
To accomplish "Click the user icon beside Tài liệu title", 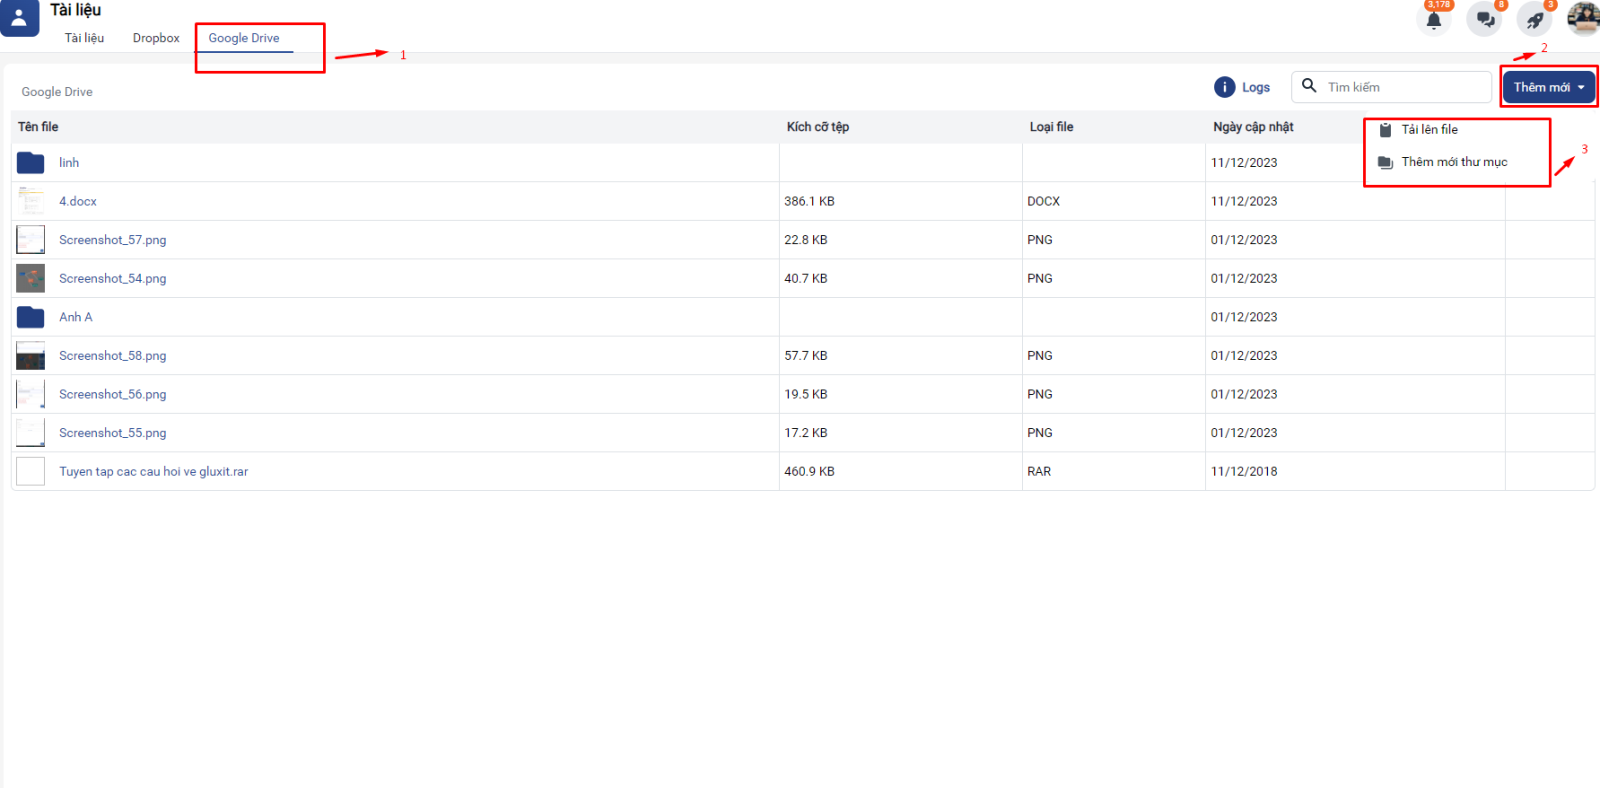I will pyautogui.click(x=19, y=17).
